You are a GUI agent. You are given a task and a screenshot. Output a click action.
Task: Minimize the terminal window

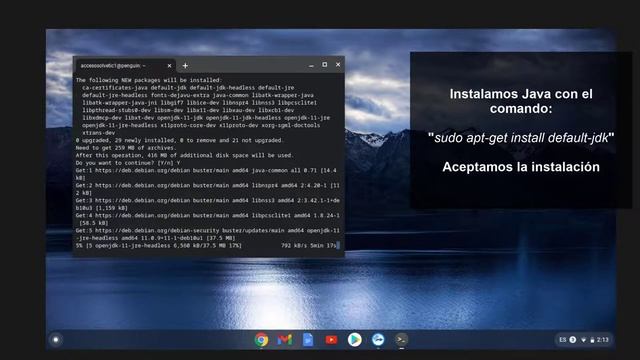pyautogui.click(x=311, y=65)
